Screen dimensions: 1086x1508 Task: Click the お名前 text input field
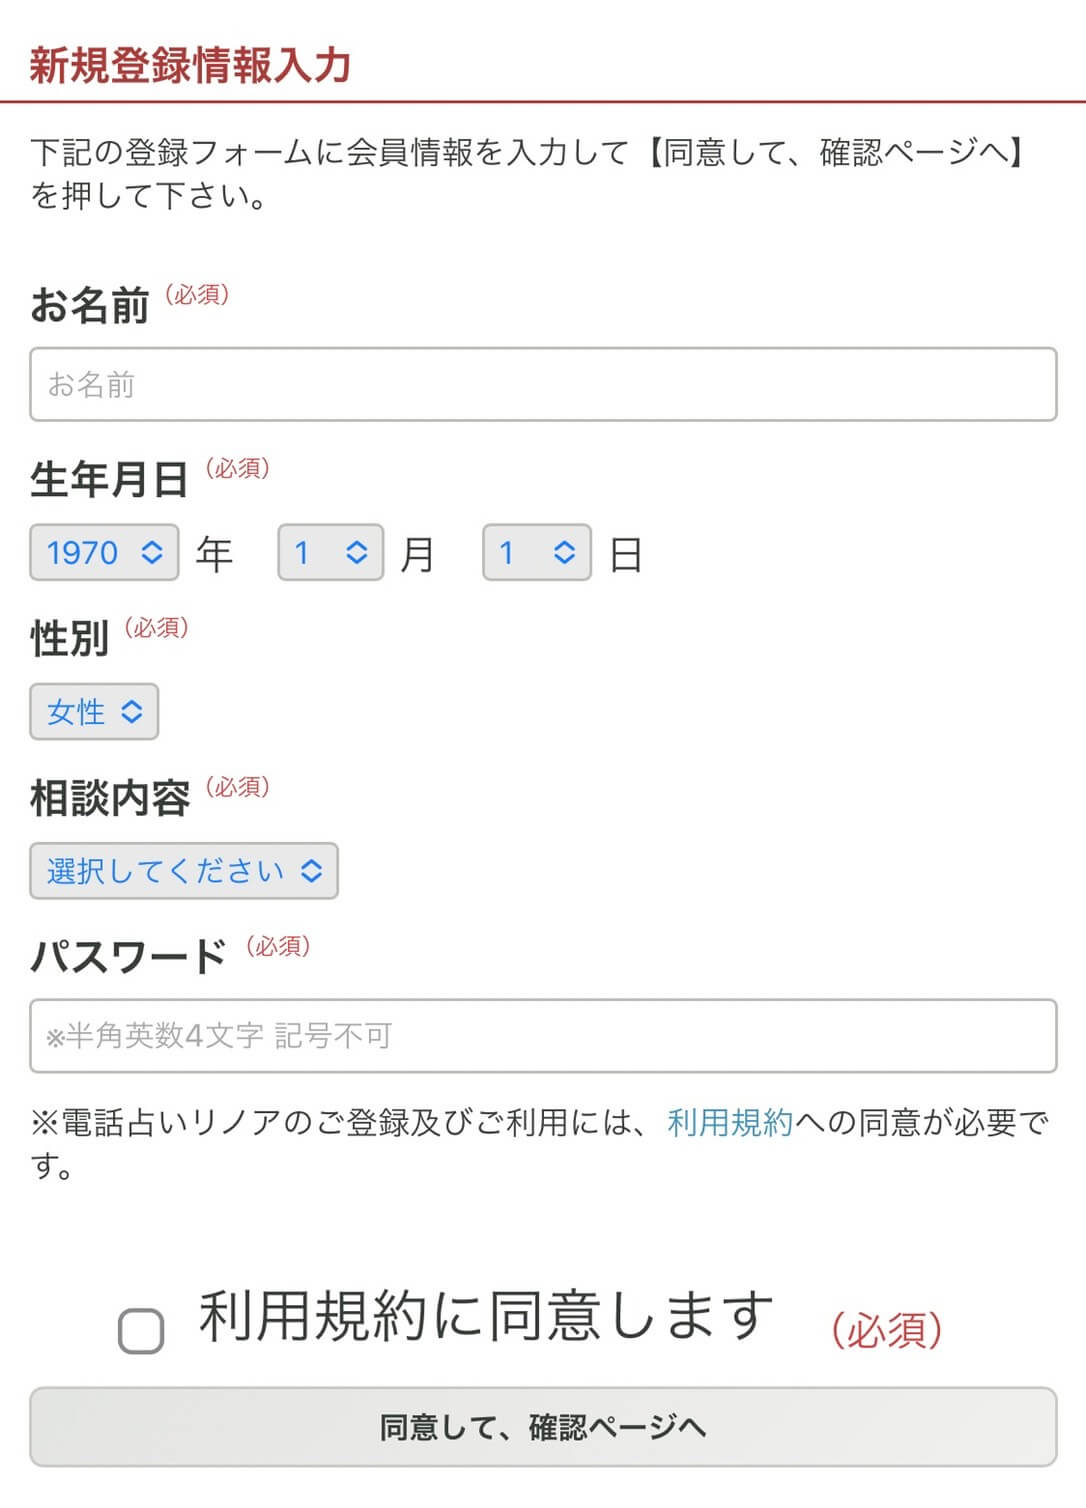click(x=543, y=385)
